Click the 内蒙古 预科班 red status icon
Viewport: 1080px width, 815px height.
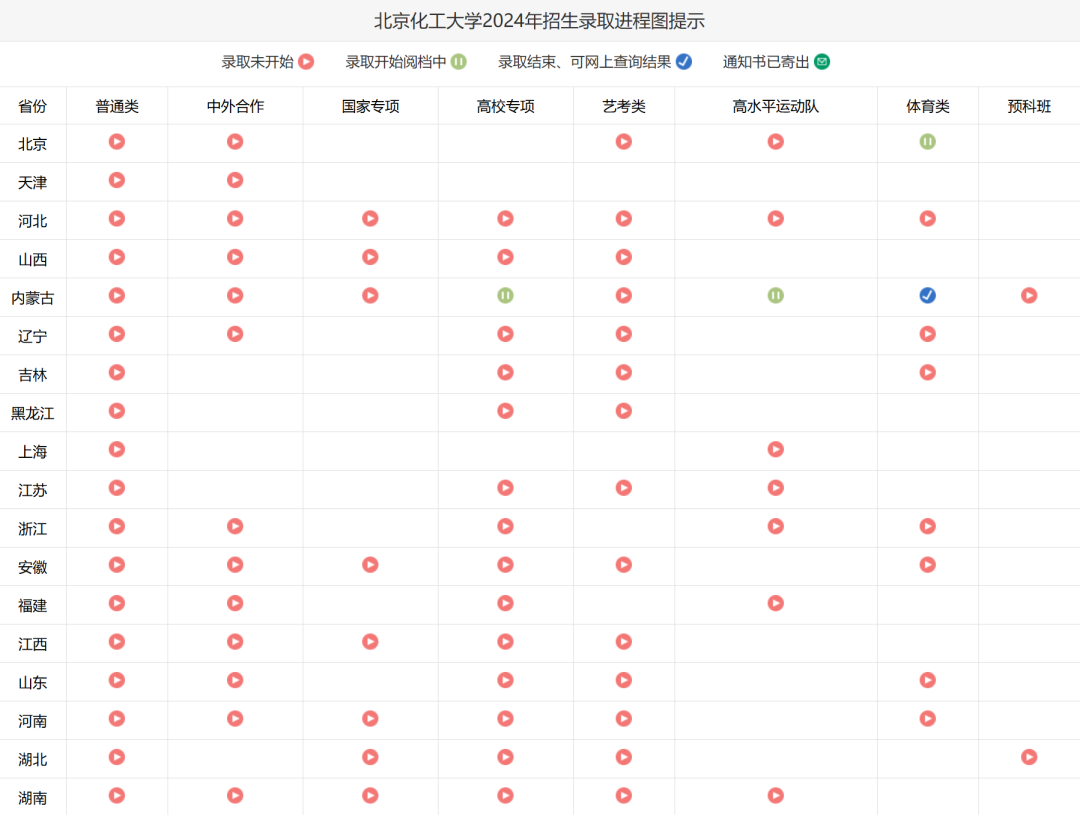[1029, 296]
